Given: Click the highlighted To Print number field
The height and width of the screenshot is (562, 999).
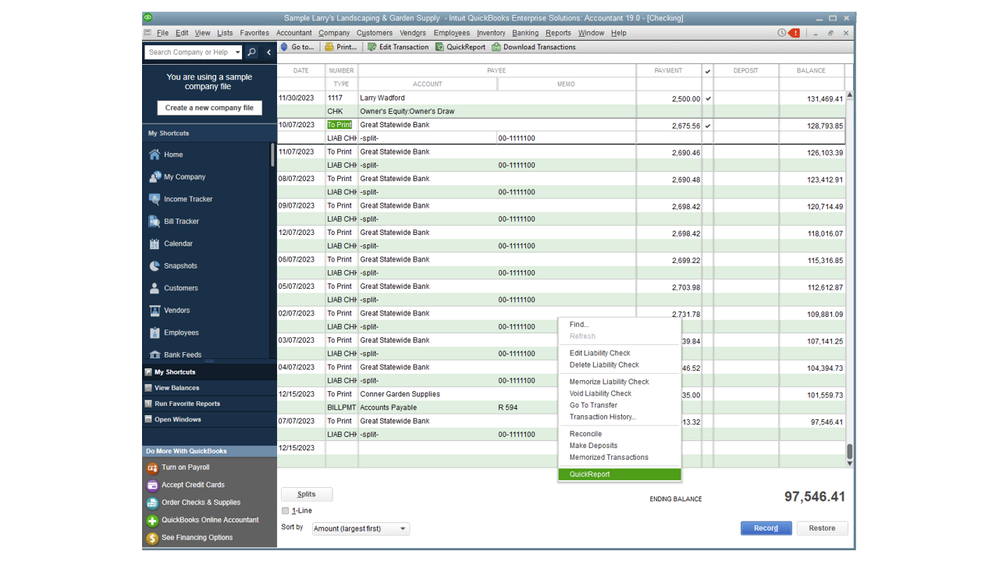Looking at the screenshot, I should [341, 125].
